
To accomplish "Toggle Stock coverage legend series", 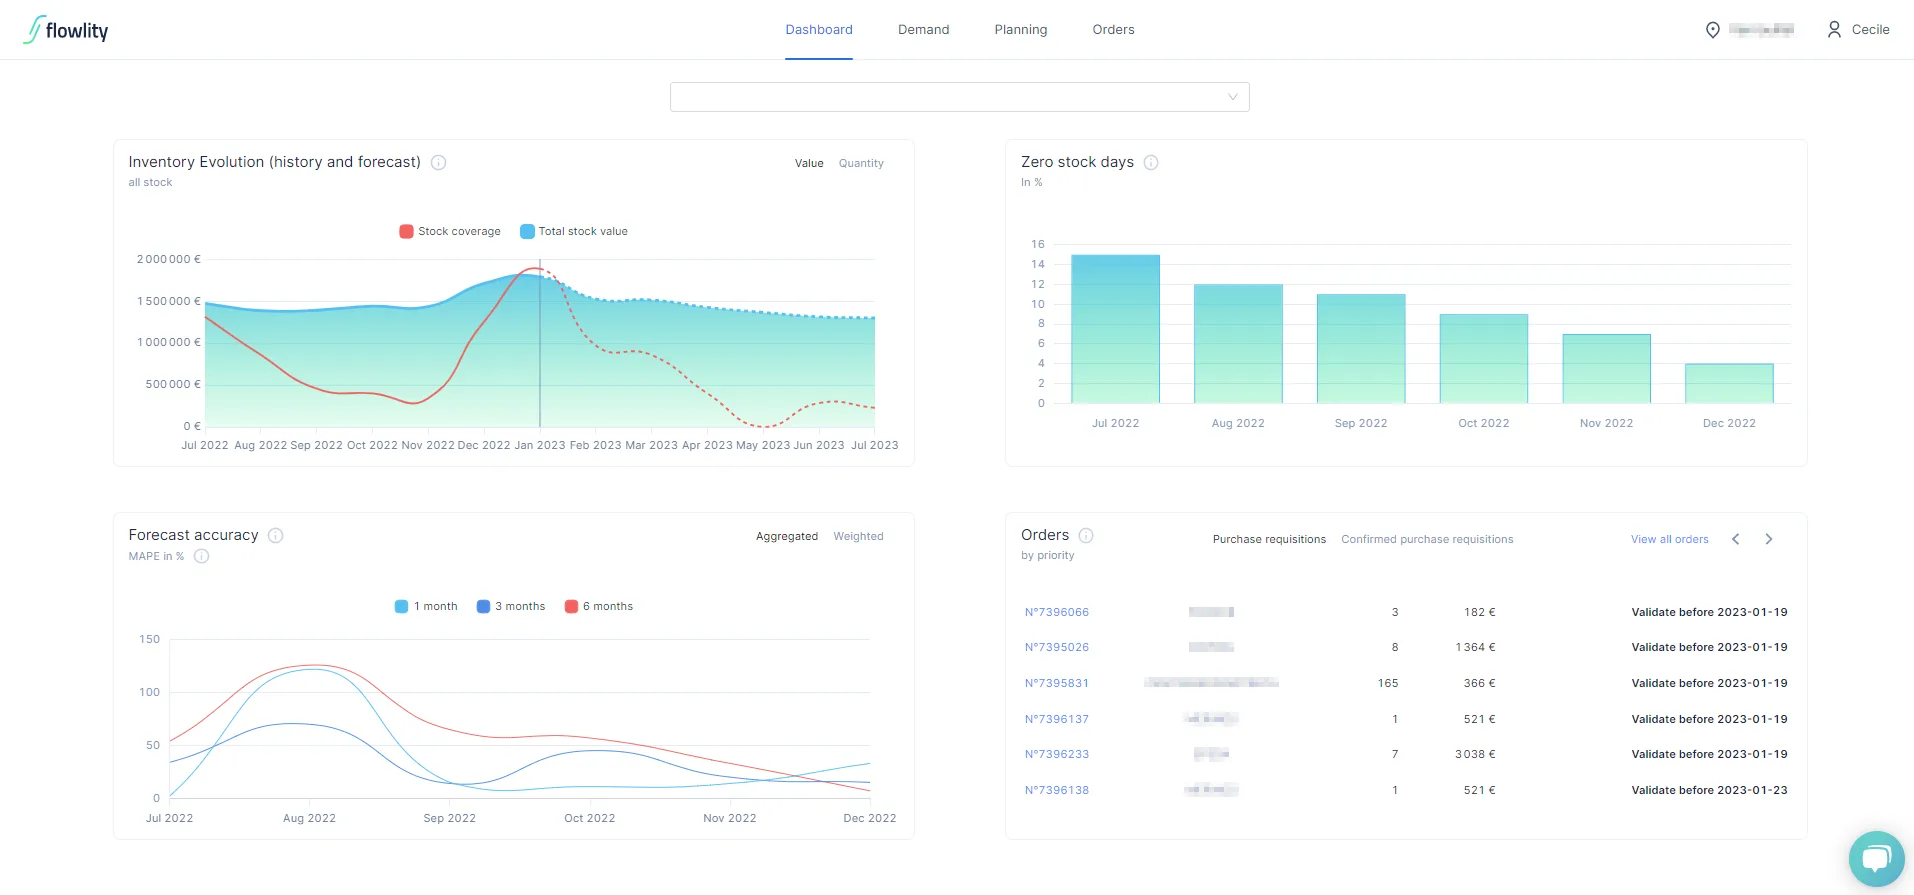I will (x=450, y=231).
